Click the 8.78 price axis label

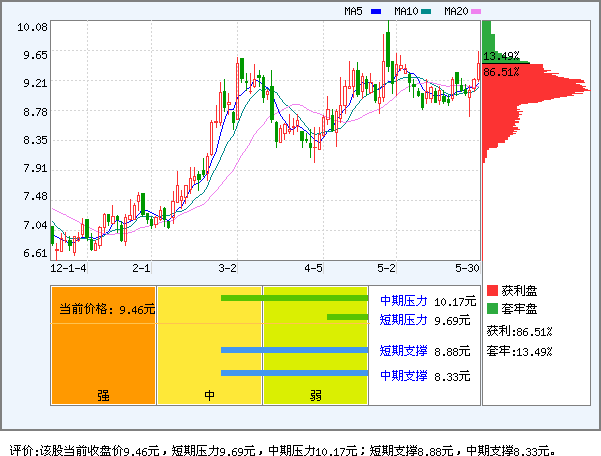(35, 112)
